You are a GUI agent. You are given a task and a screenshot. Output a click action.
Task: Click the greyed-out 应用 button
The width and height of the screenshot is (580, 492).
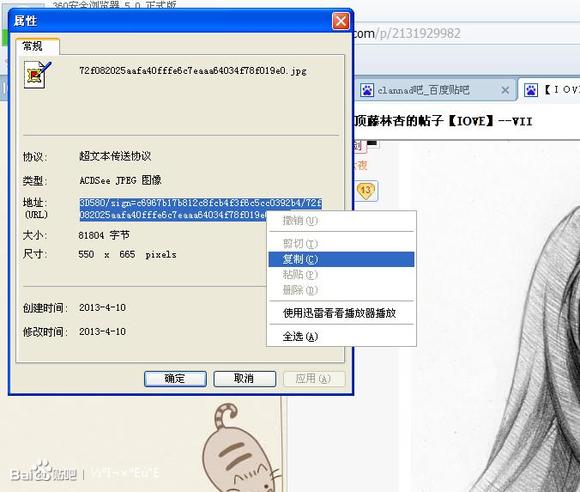(x=314, y=379)
